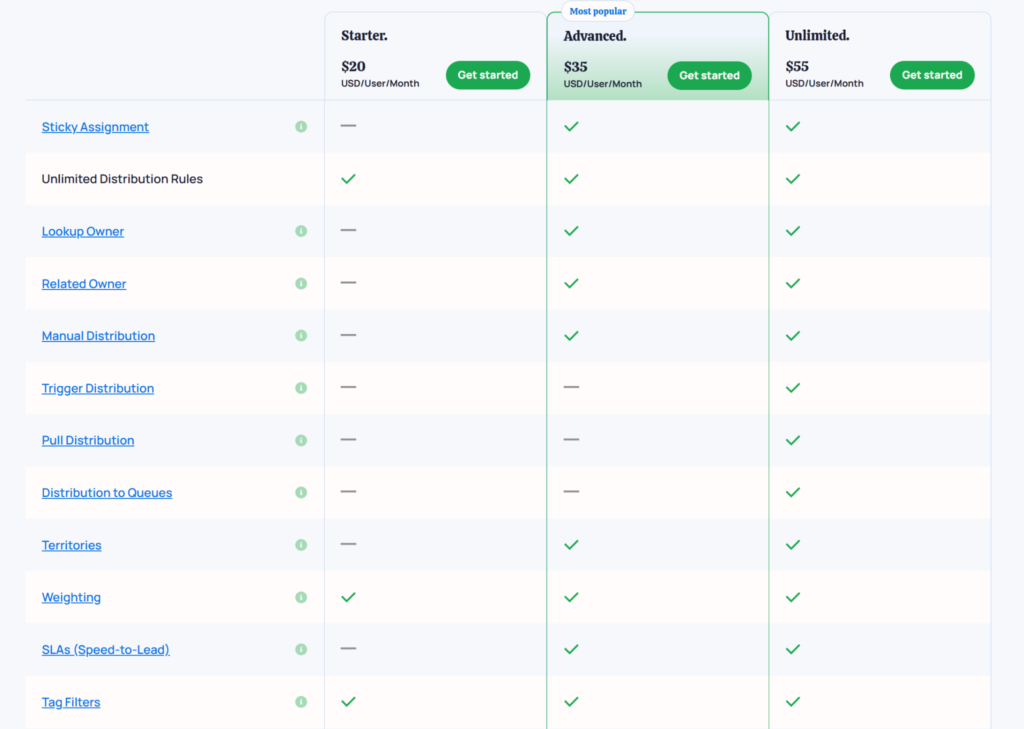This screenshot has width=1024, height=729.
Task: Click Starter checkmark in Weighting row
Action: [349, 597]
